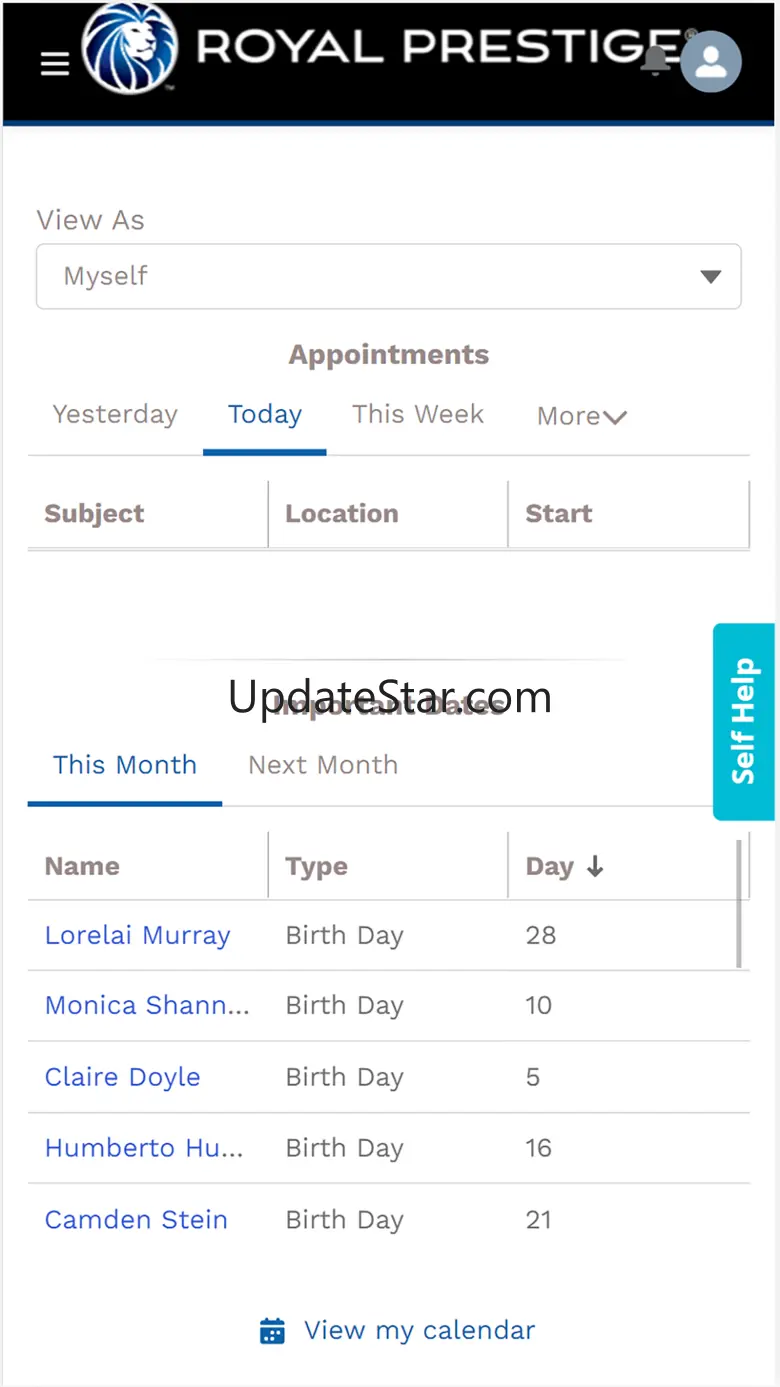780x1387 pixels.
Task: Click the calendar icon beside View my calendar
Action: (272, 1331)
